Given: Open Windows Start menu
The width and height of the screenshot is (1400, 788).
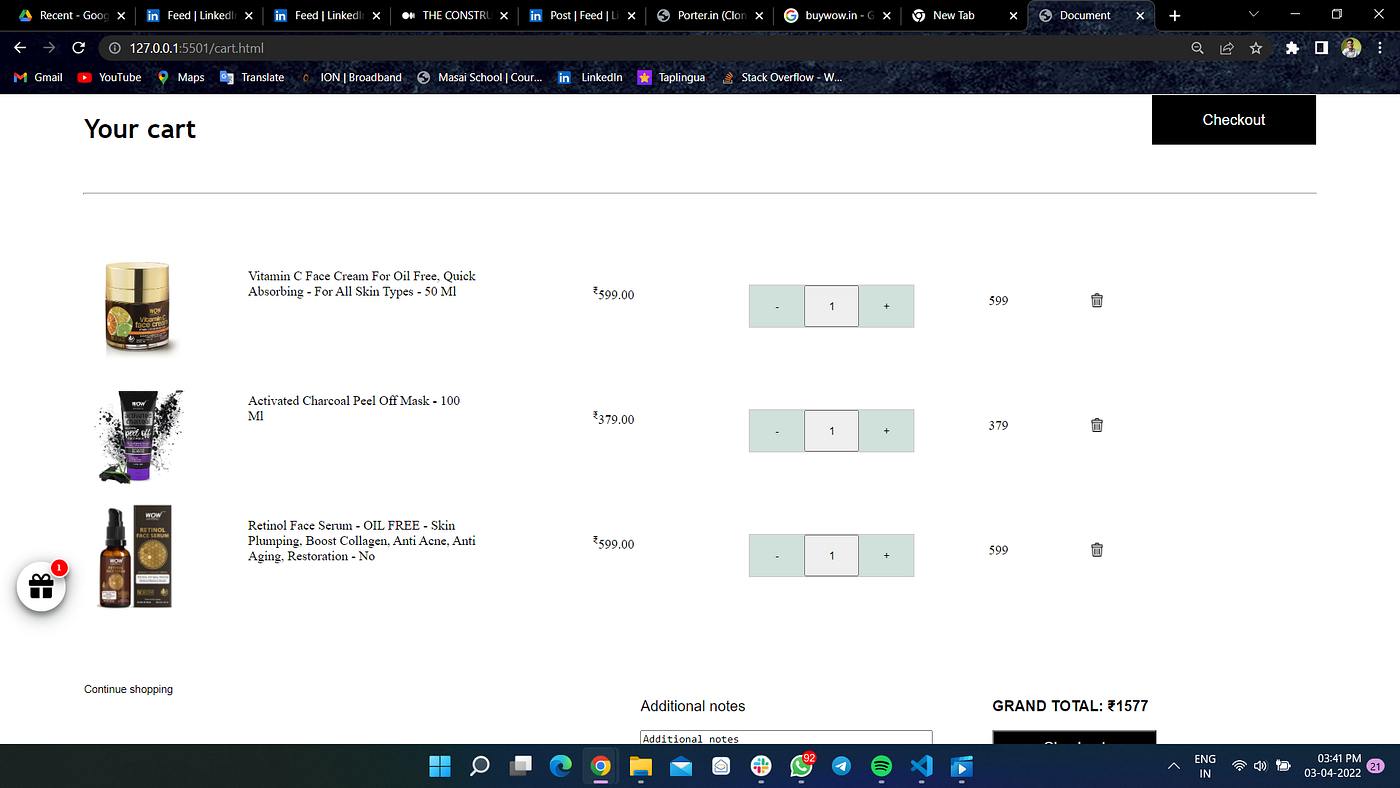Looking at the screenshot, I should 440,767.
